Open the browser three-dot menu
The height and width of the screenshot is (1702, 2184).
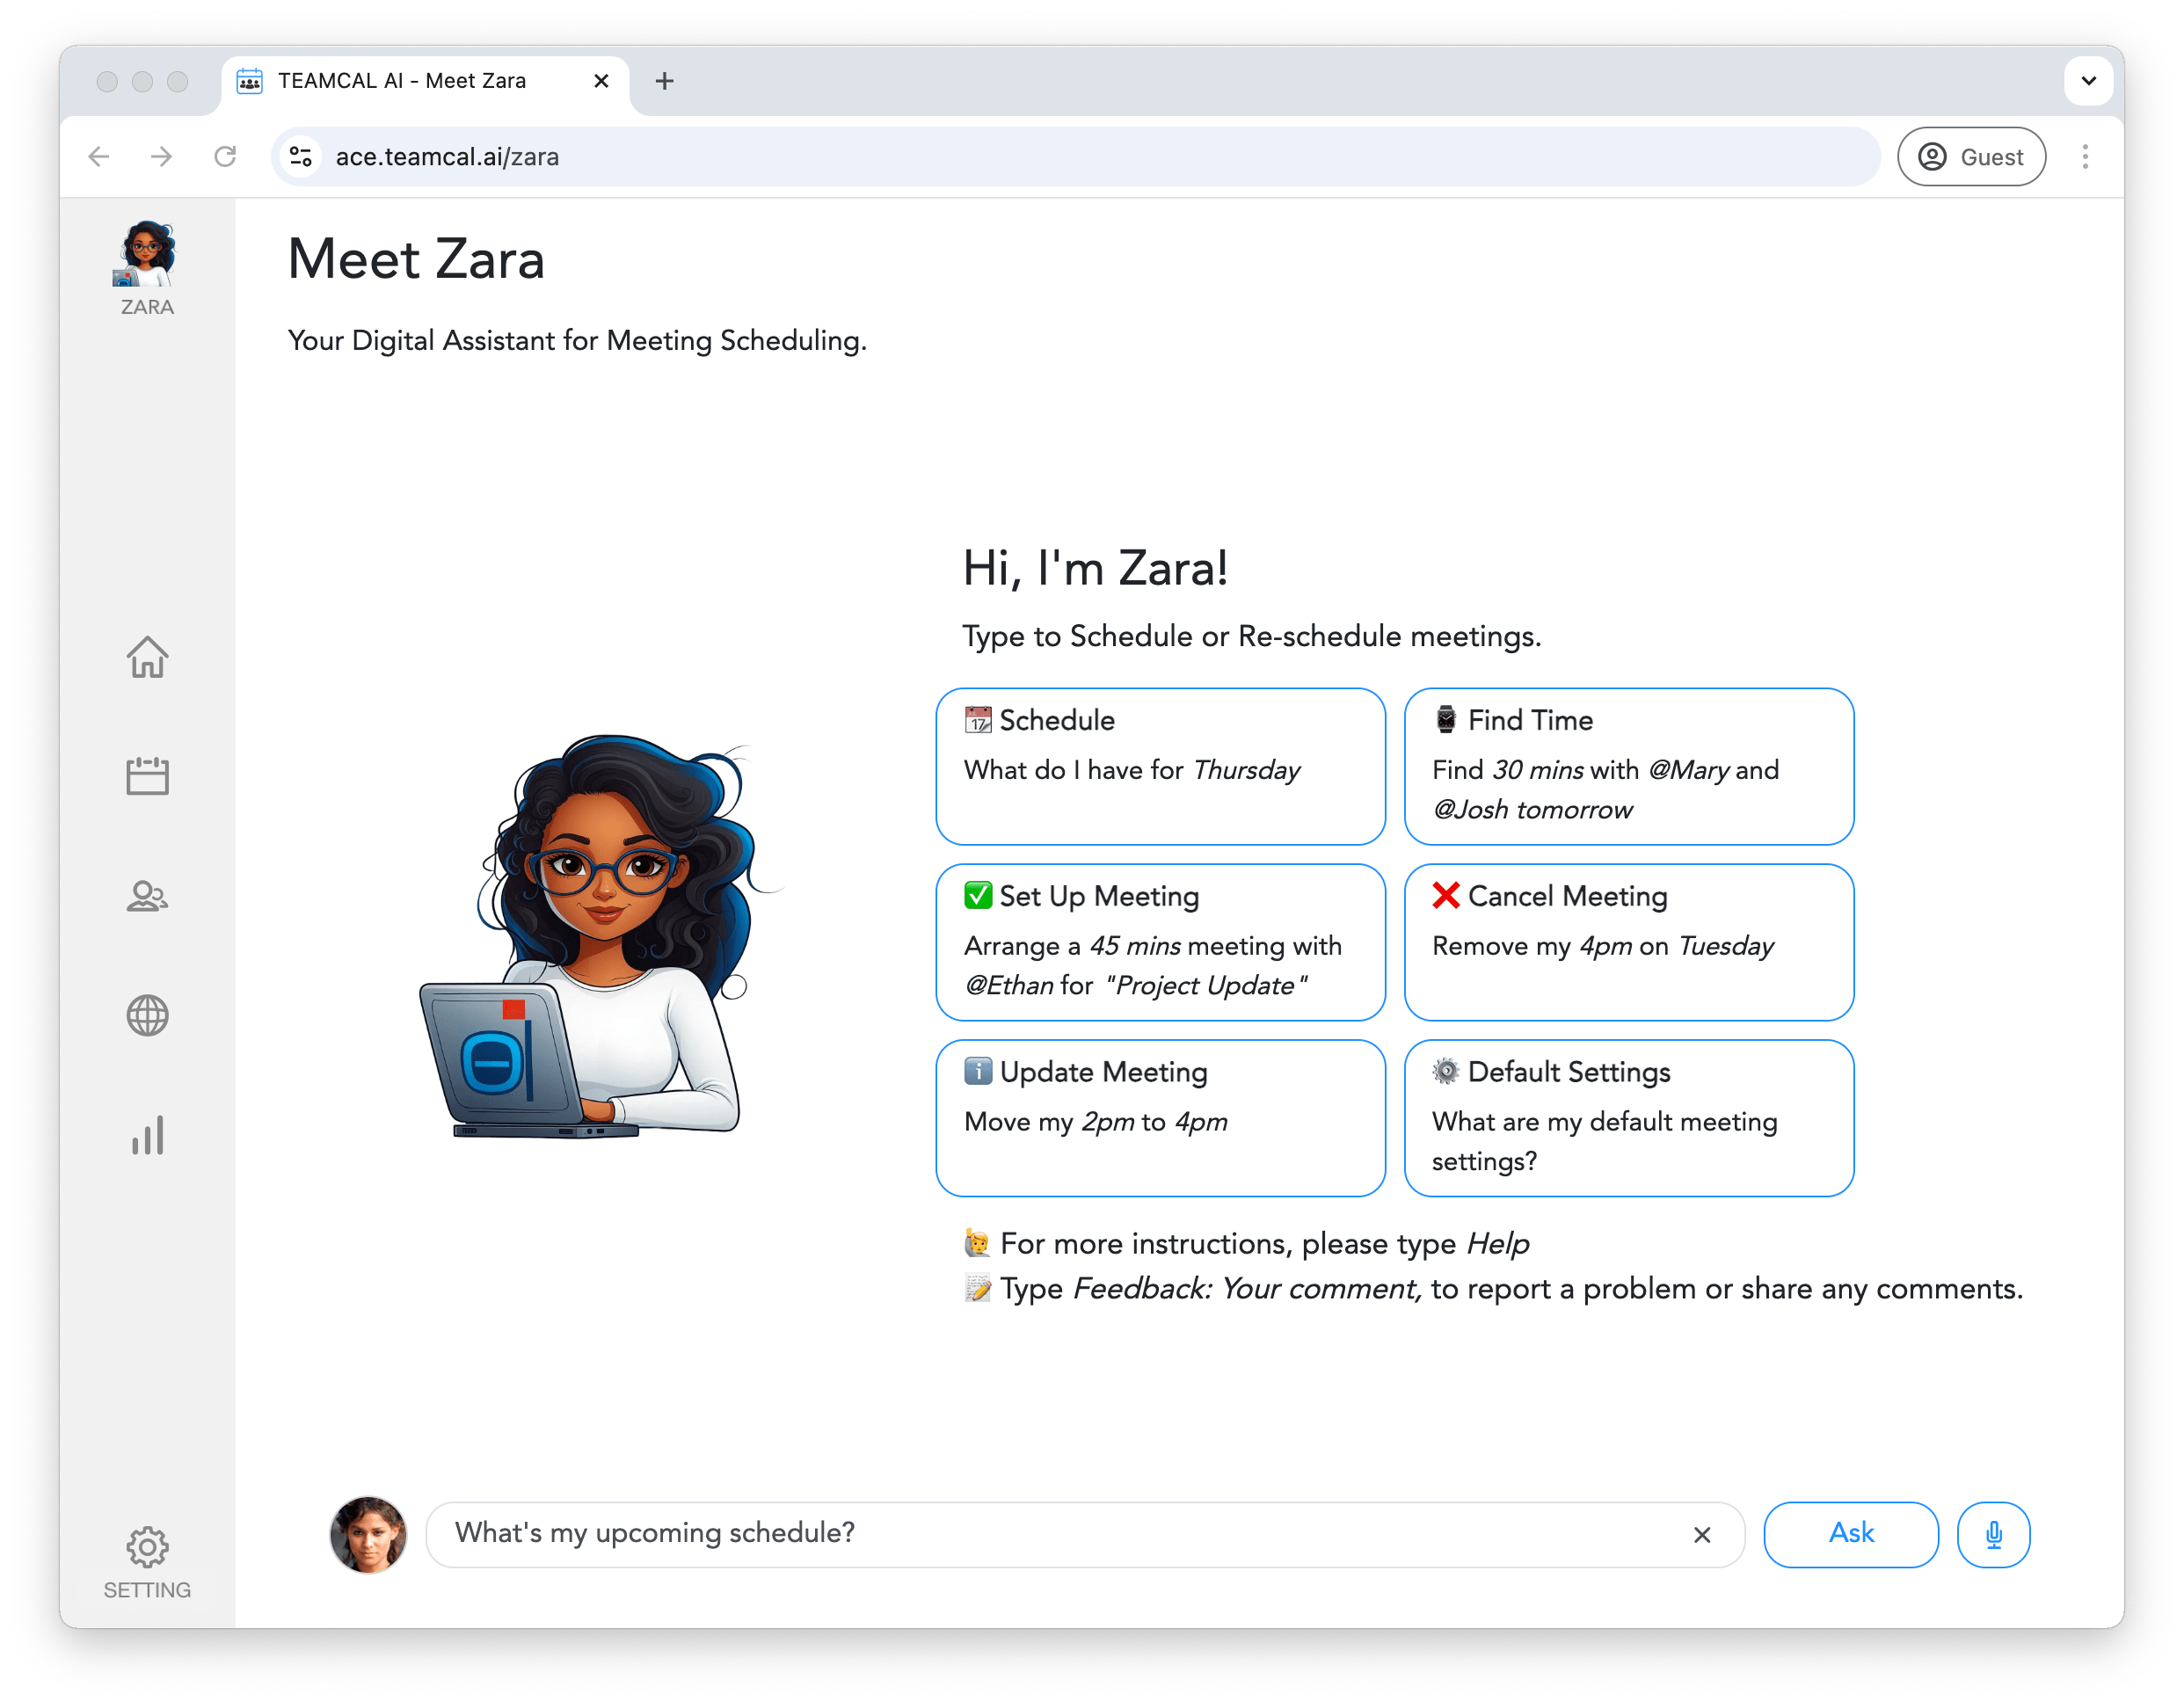(2085, 157)
